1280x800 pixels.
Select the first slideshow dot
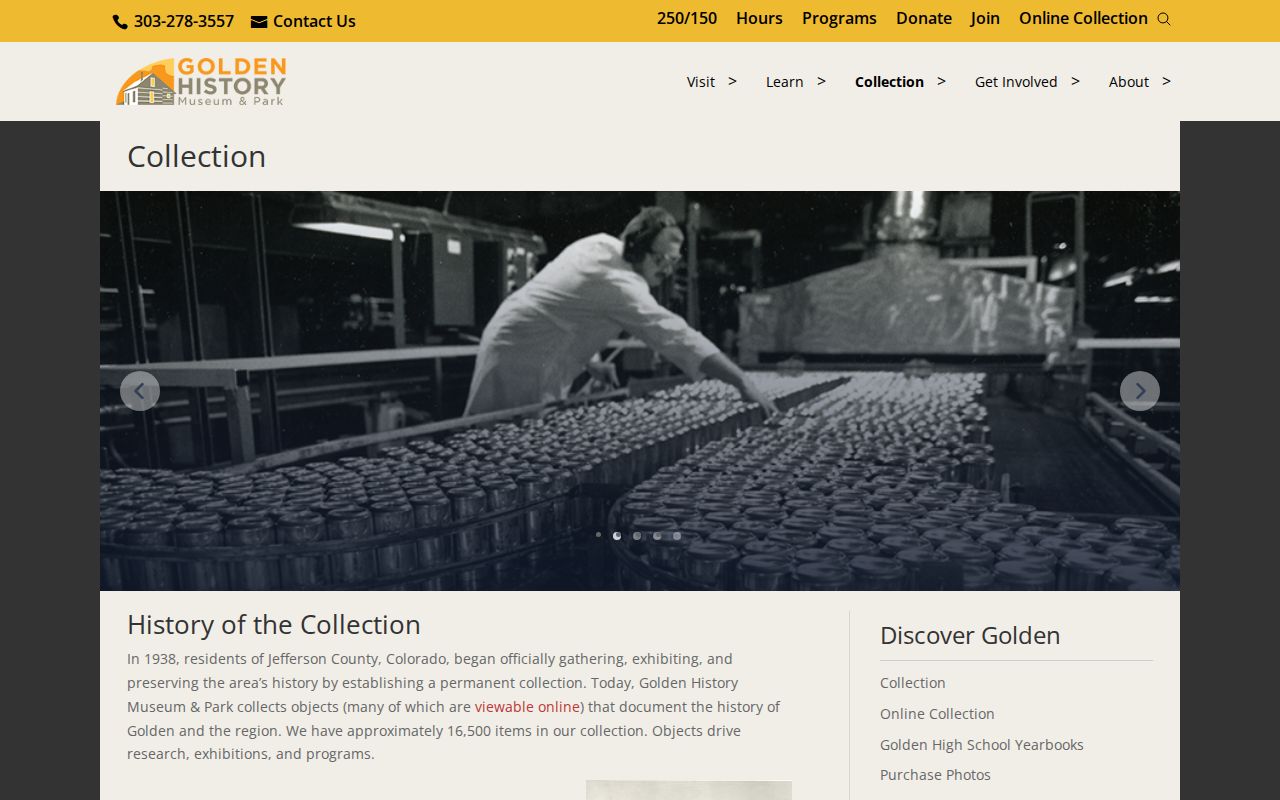coord(598,535)
